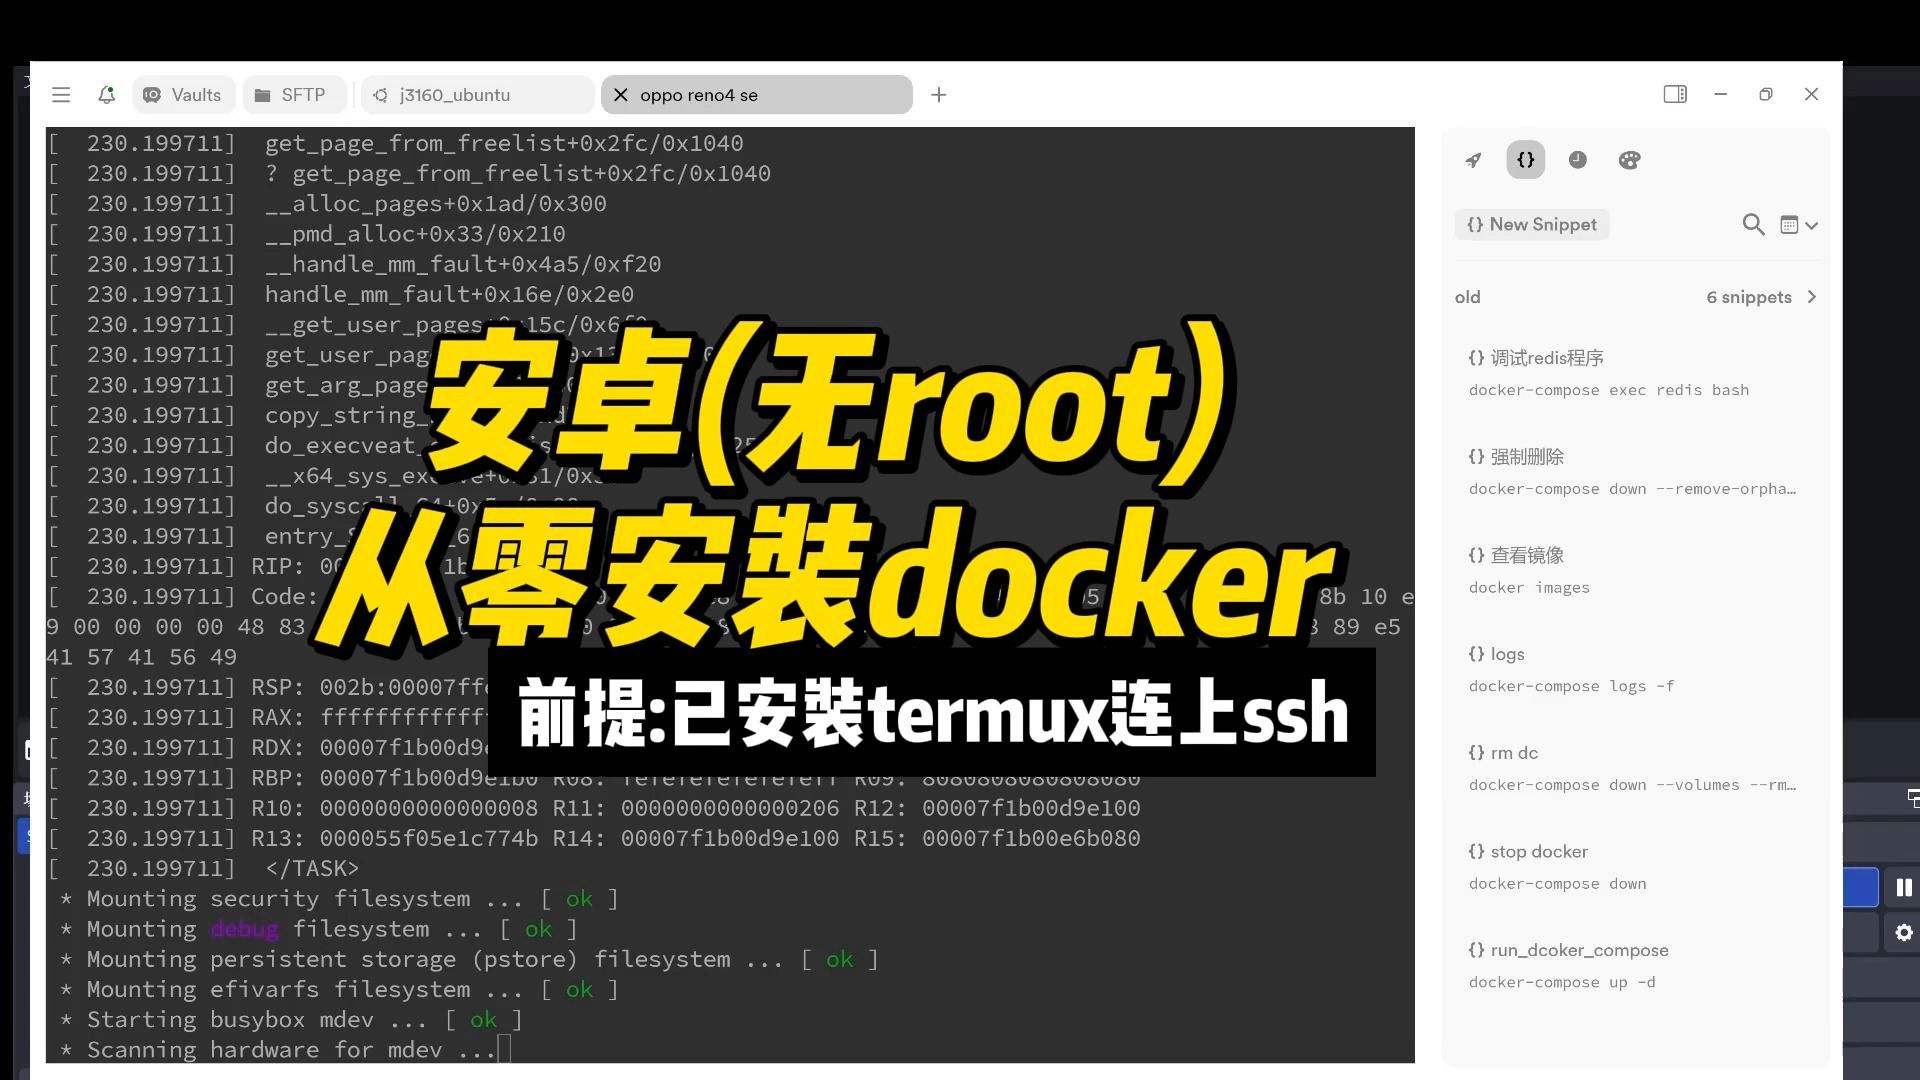Click the notification bell icon
The width and height of the screenshot is (1920, 1080).
tap(106, 94)
